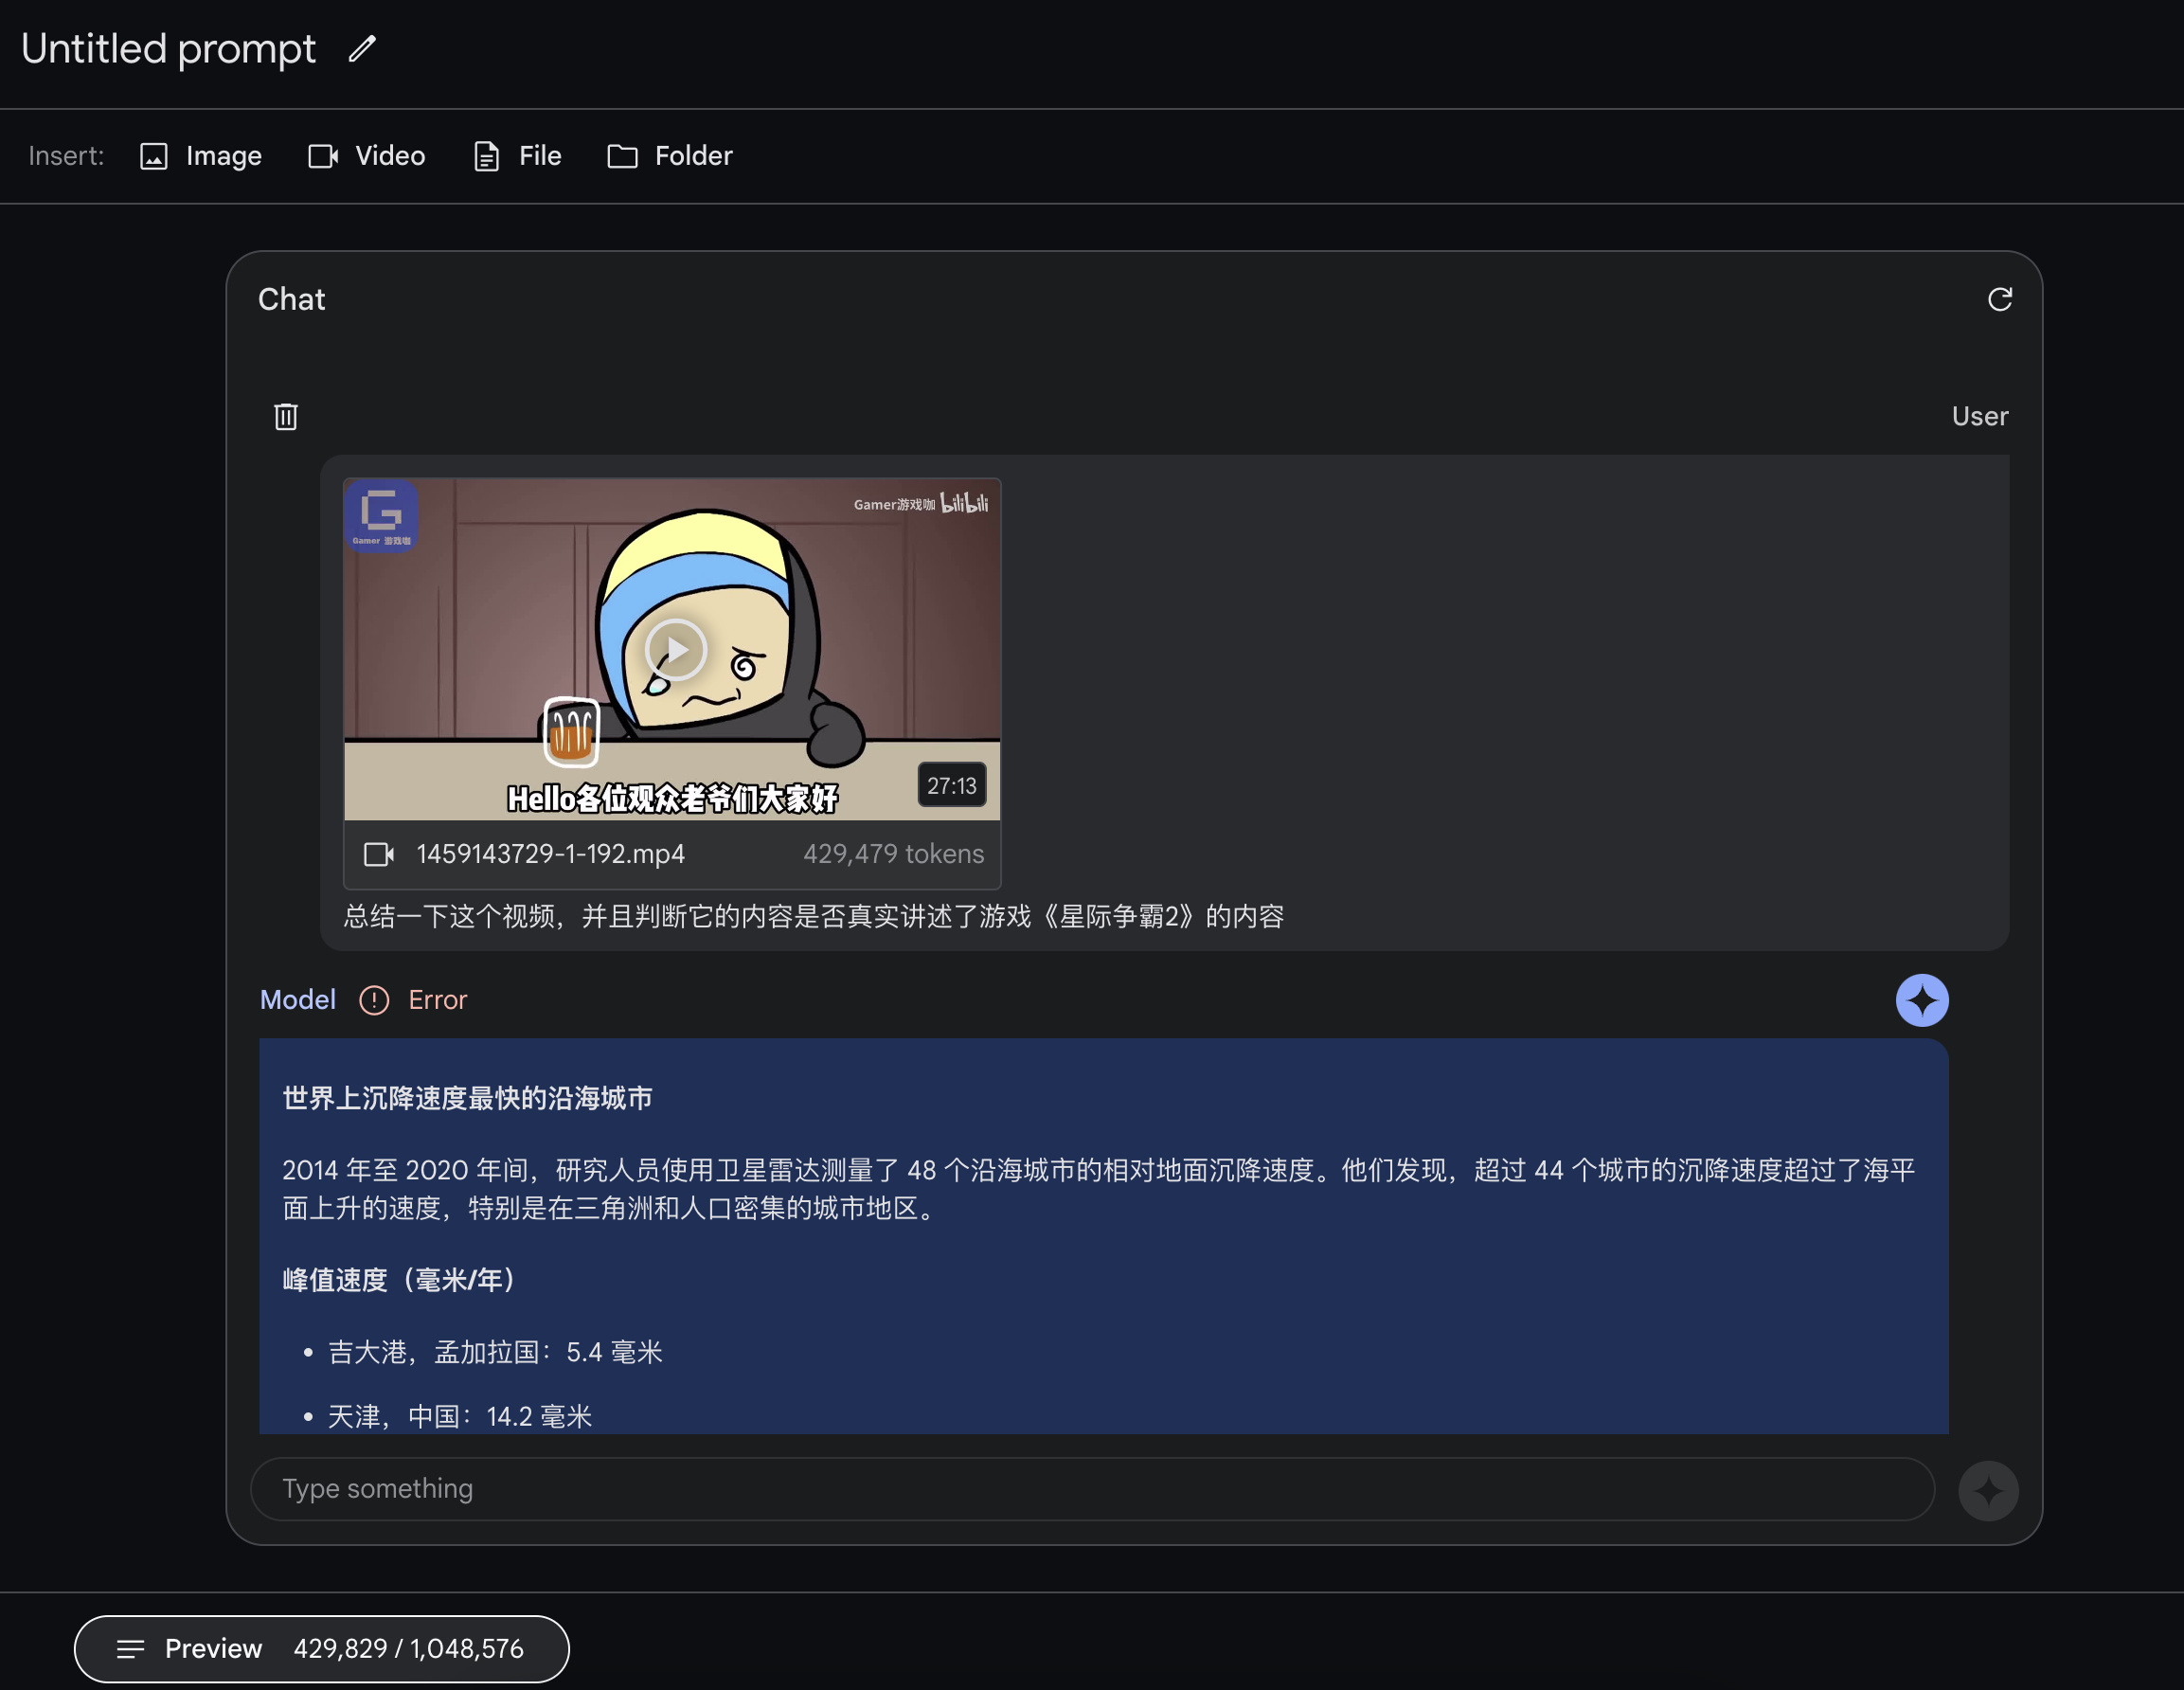Click the user prompt text about 星际争霸2
This screenshot has height=1690, width=2184.
click(814, 917)
